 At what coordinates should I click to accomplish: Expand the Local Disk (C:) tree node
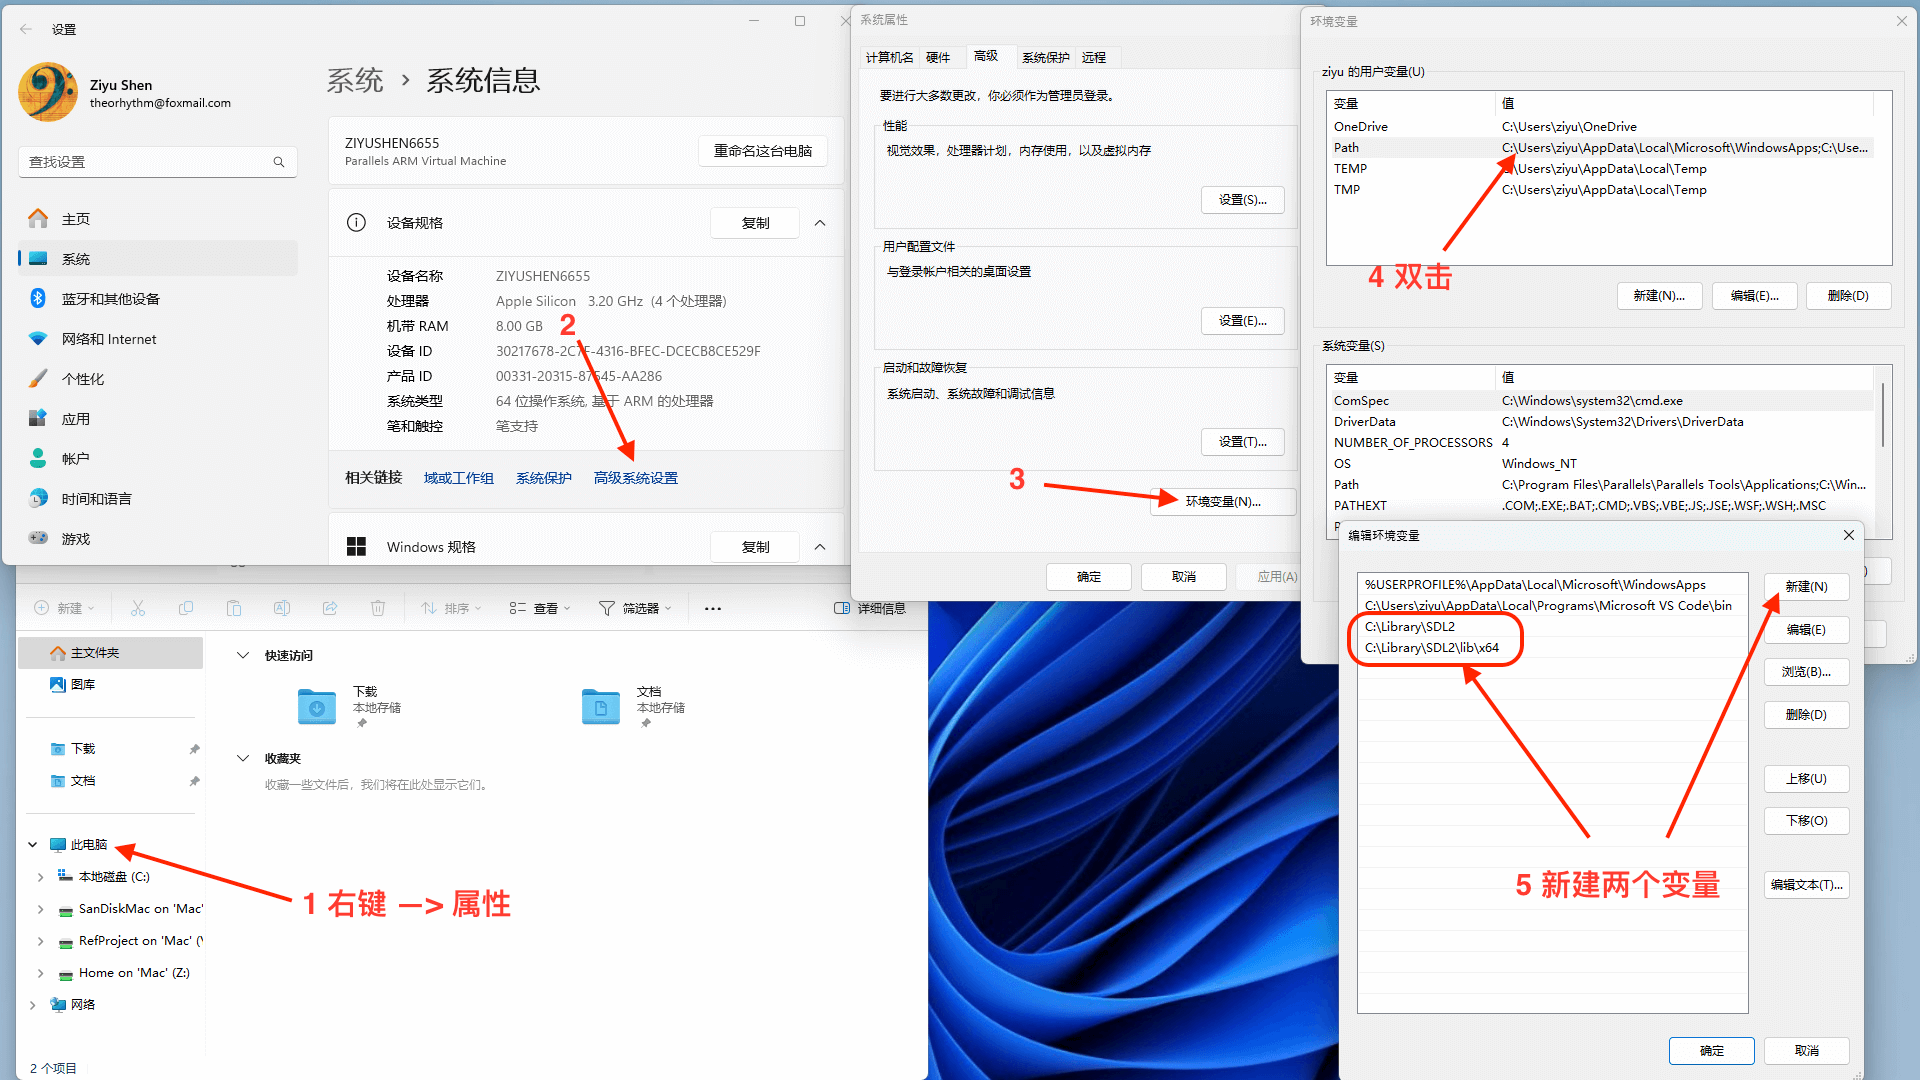(x=40, y=877)
